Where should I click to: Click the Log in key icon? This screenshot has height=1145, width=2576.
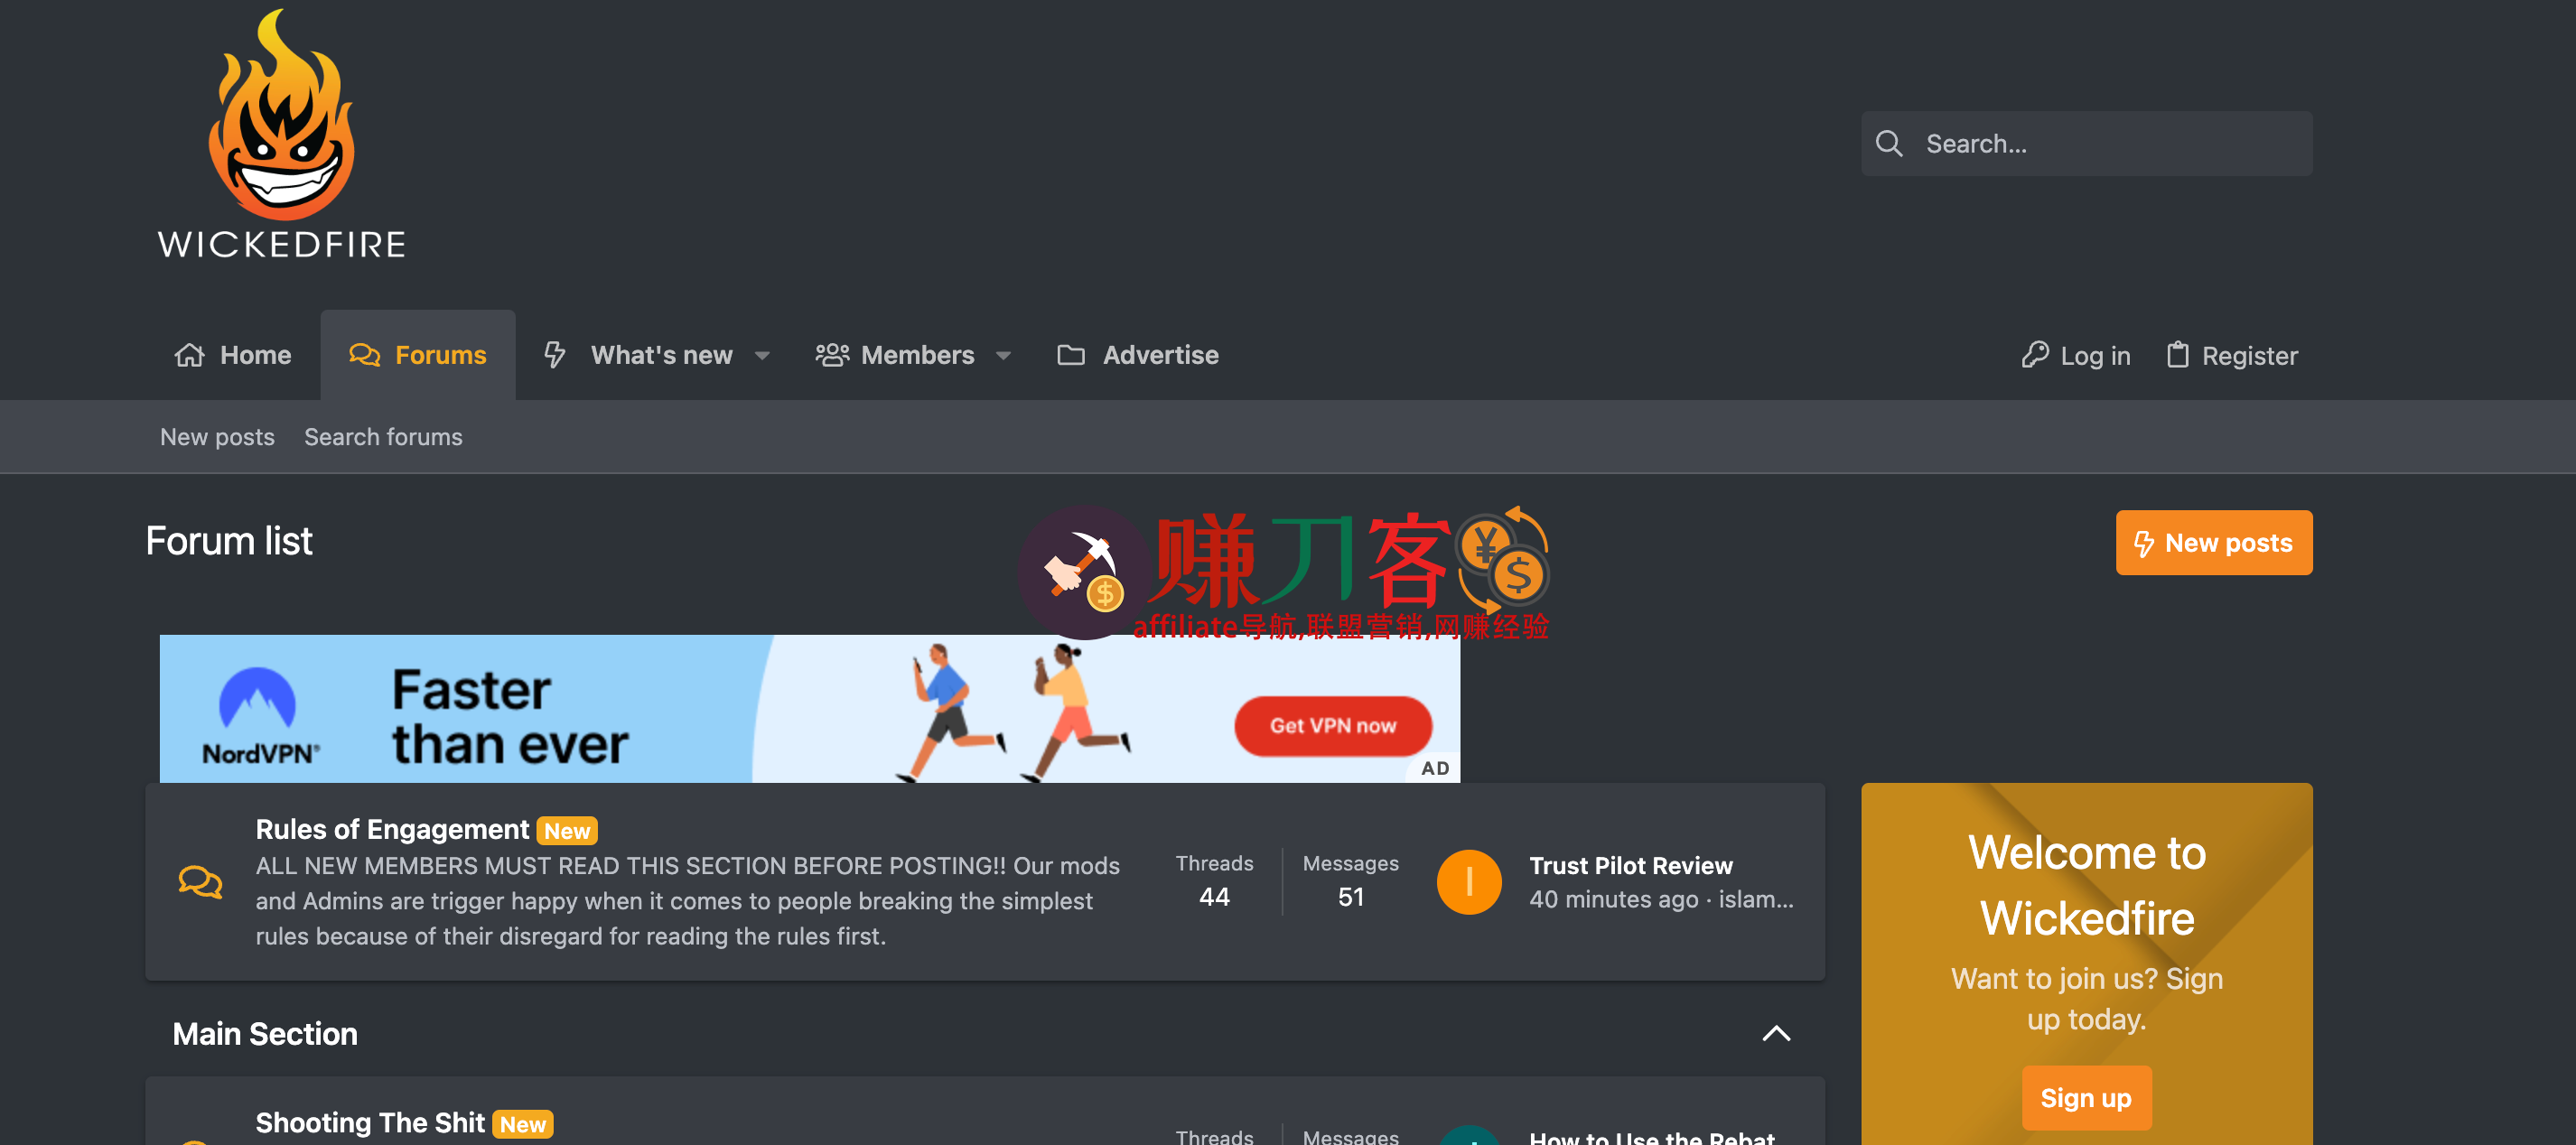click(x=2034, y=355)
